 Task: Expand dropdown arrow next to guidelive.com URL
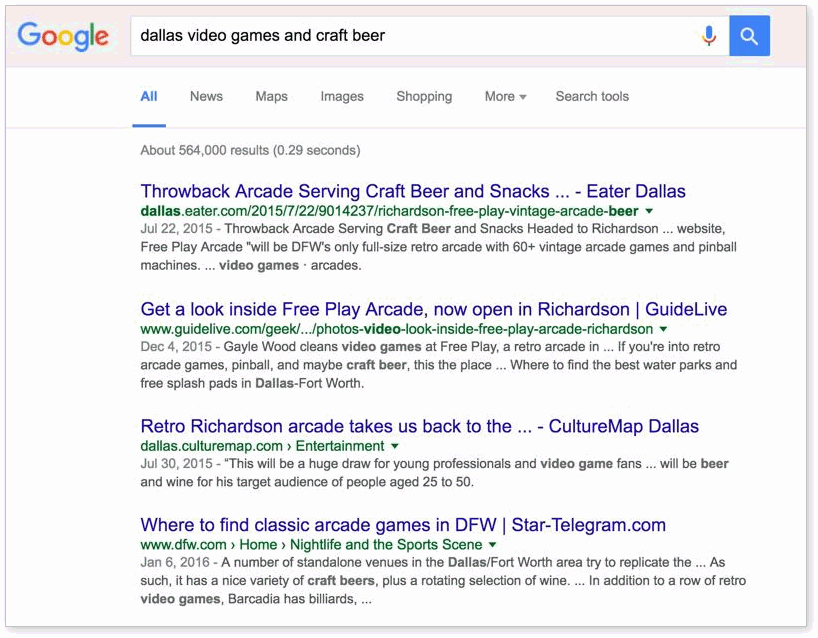click(x=663, y=329)
